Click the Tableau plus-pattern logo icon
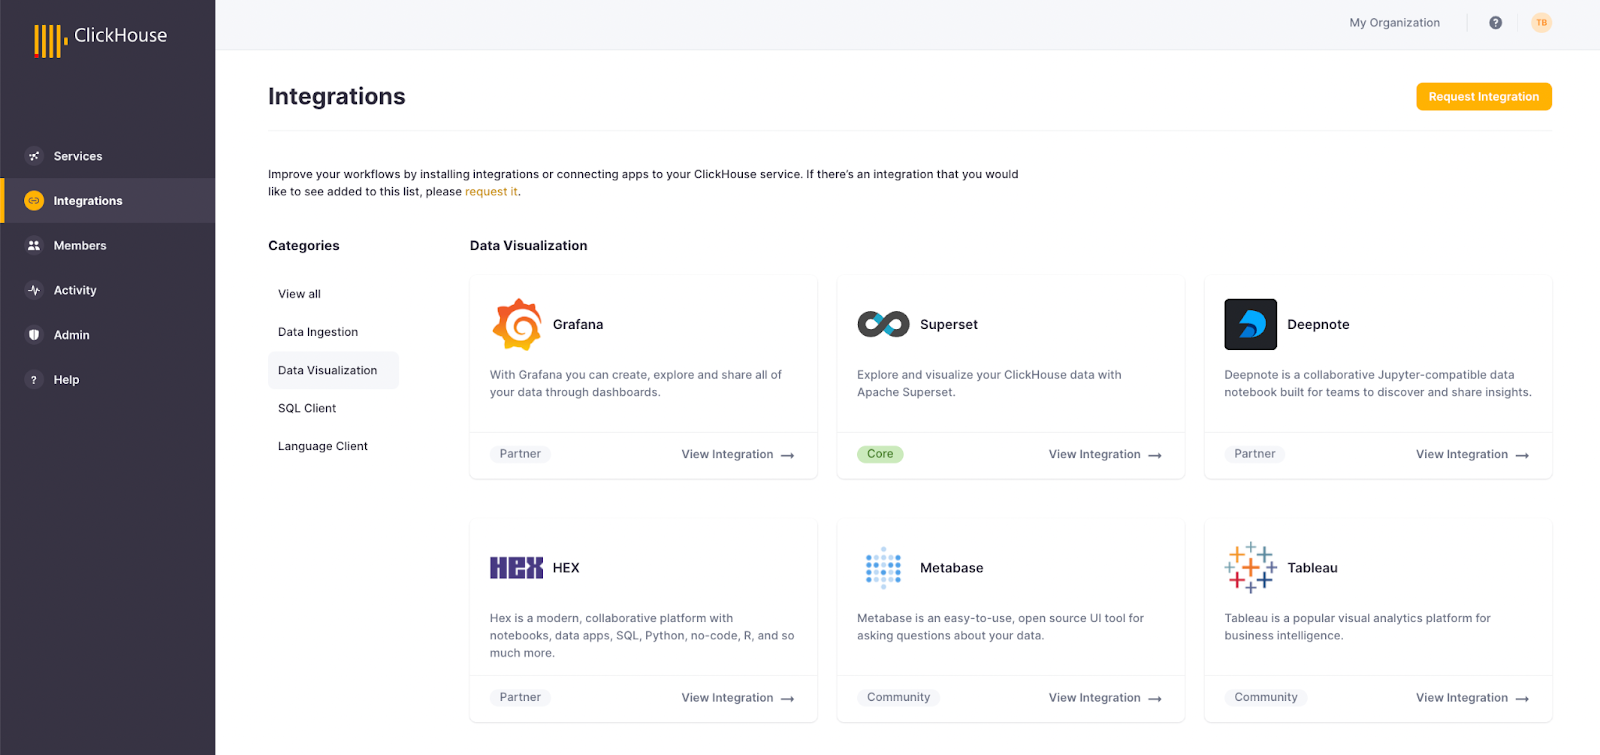The height and width of the screenshot is (755, 1600). 1250,568
